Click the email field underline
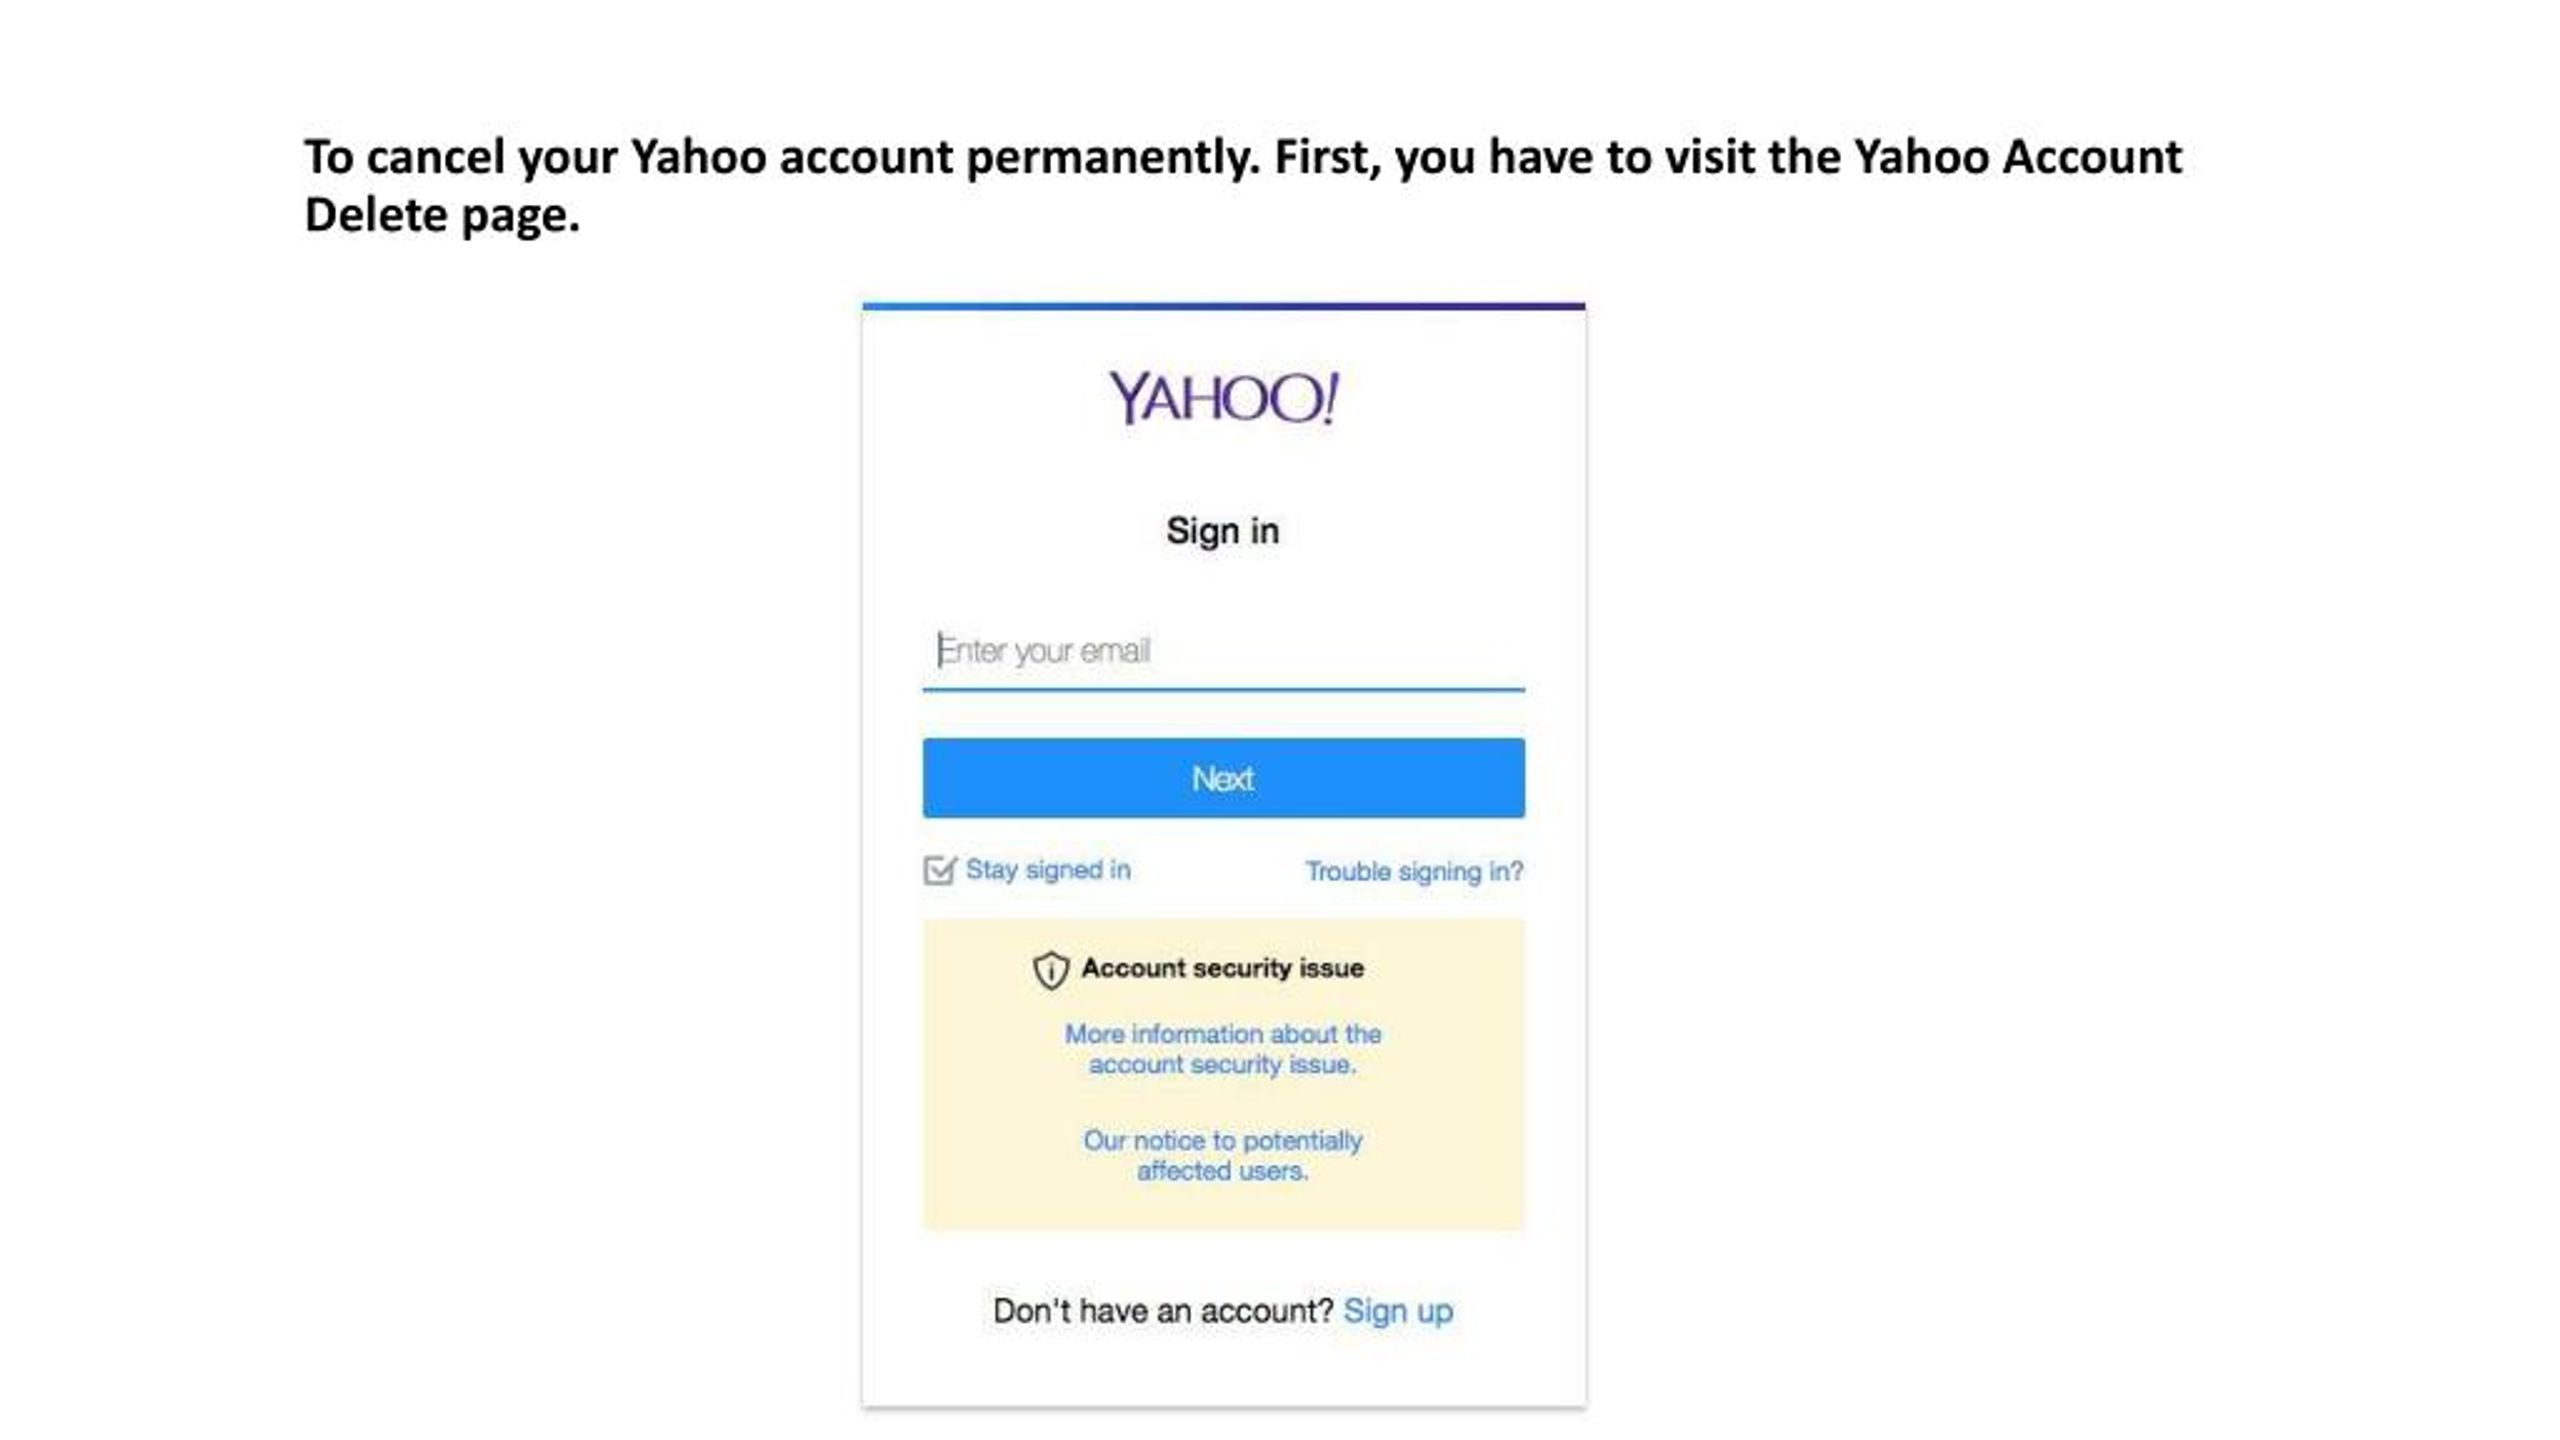The width and height of the screenshot is (2560, 1440). click(x=1223, y=689)
